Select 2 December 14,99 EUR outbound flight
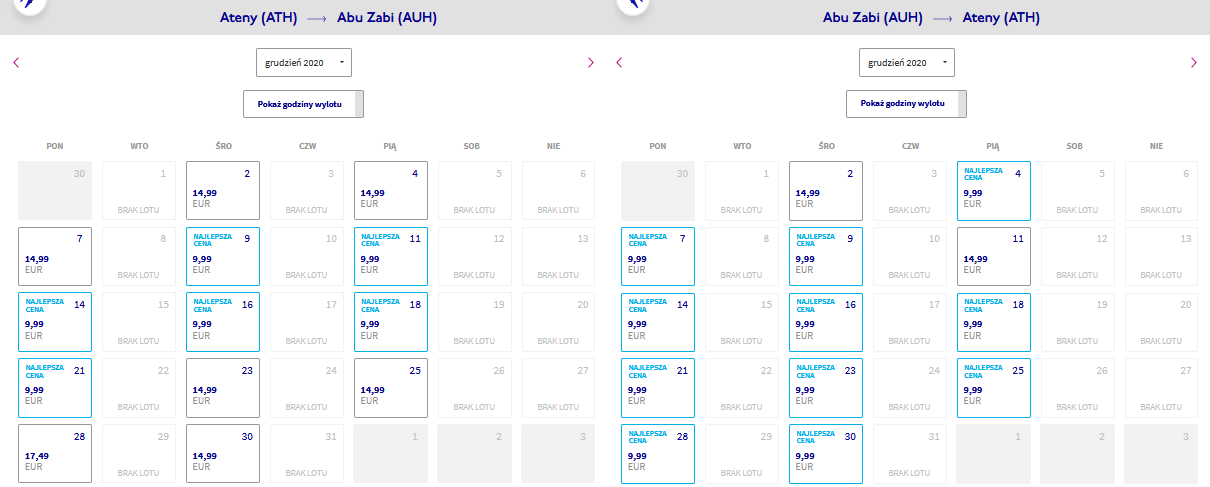 pyautogui.click(x=223, y=190)
